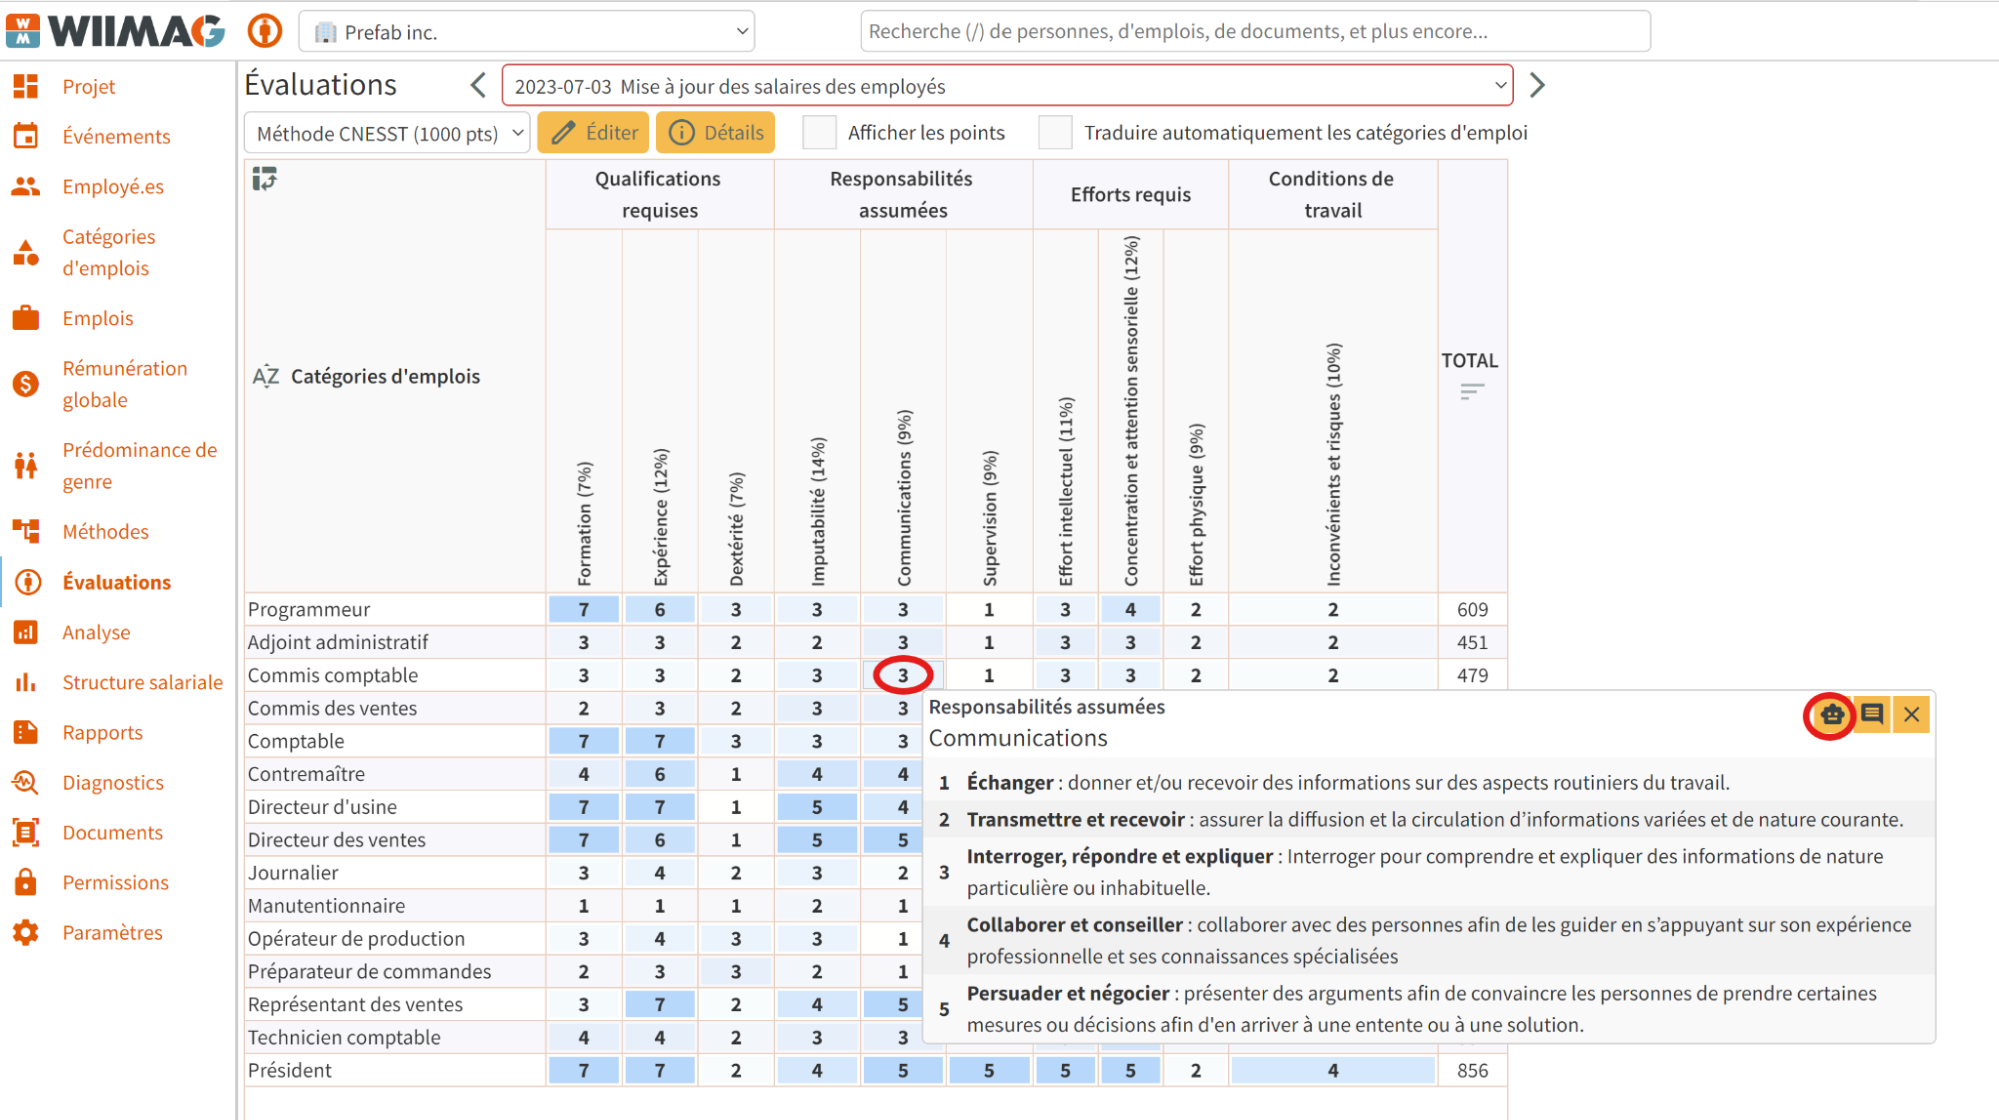Viewport: 1999px width, 1120px height.
Task: Click the Permissions lock icon
Action: [26, 882]
